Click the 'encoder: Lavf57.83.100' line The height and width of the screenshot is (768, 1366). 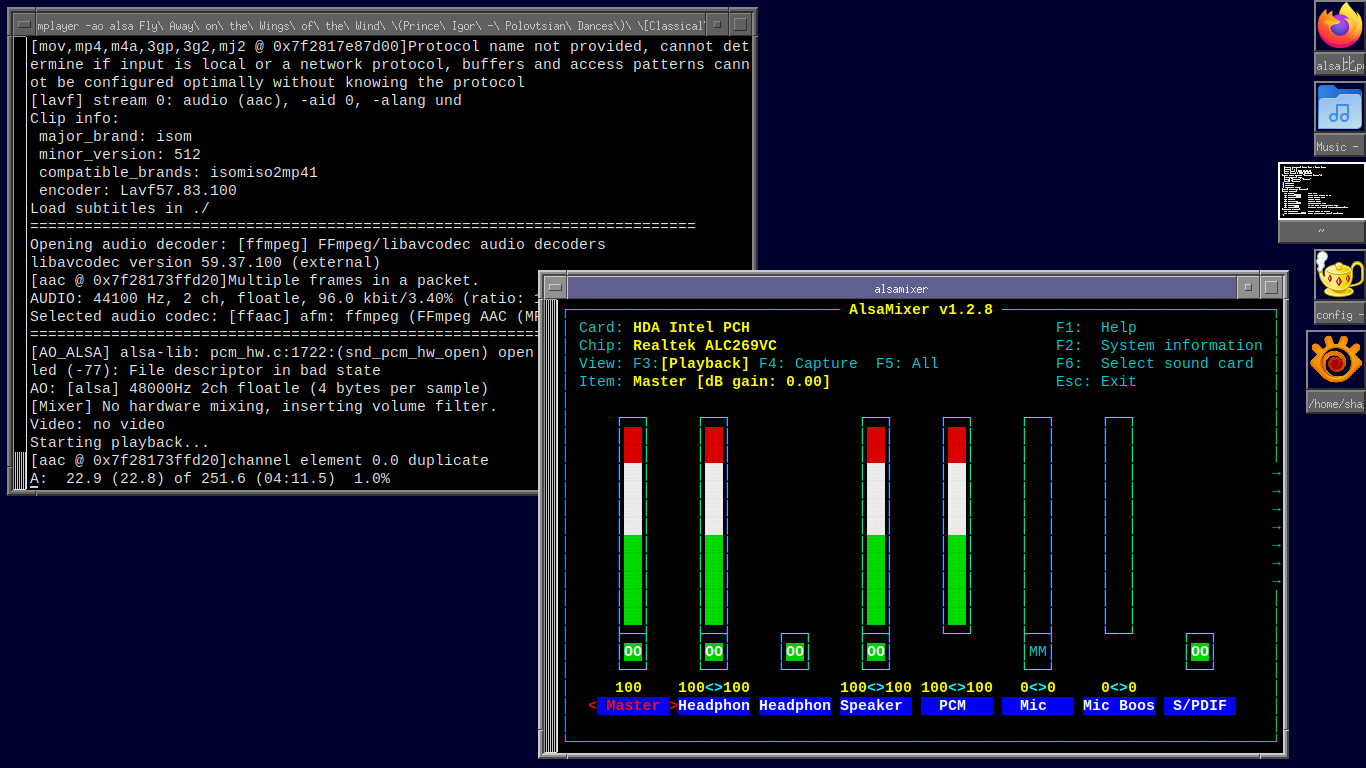138,190
